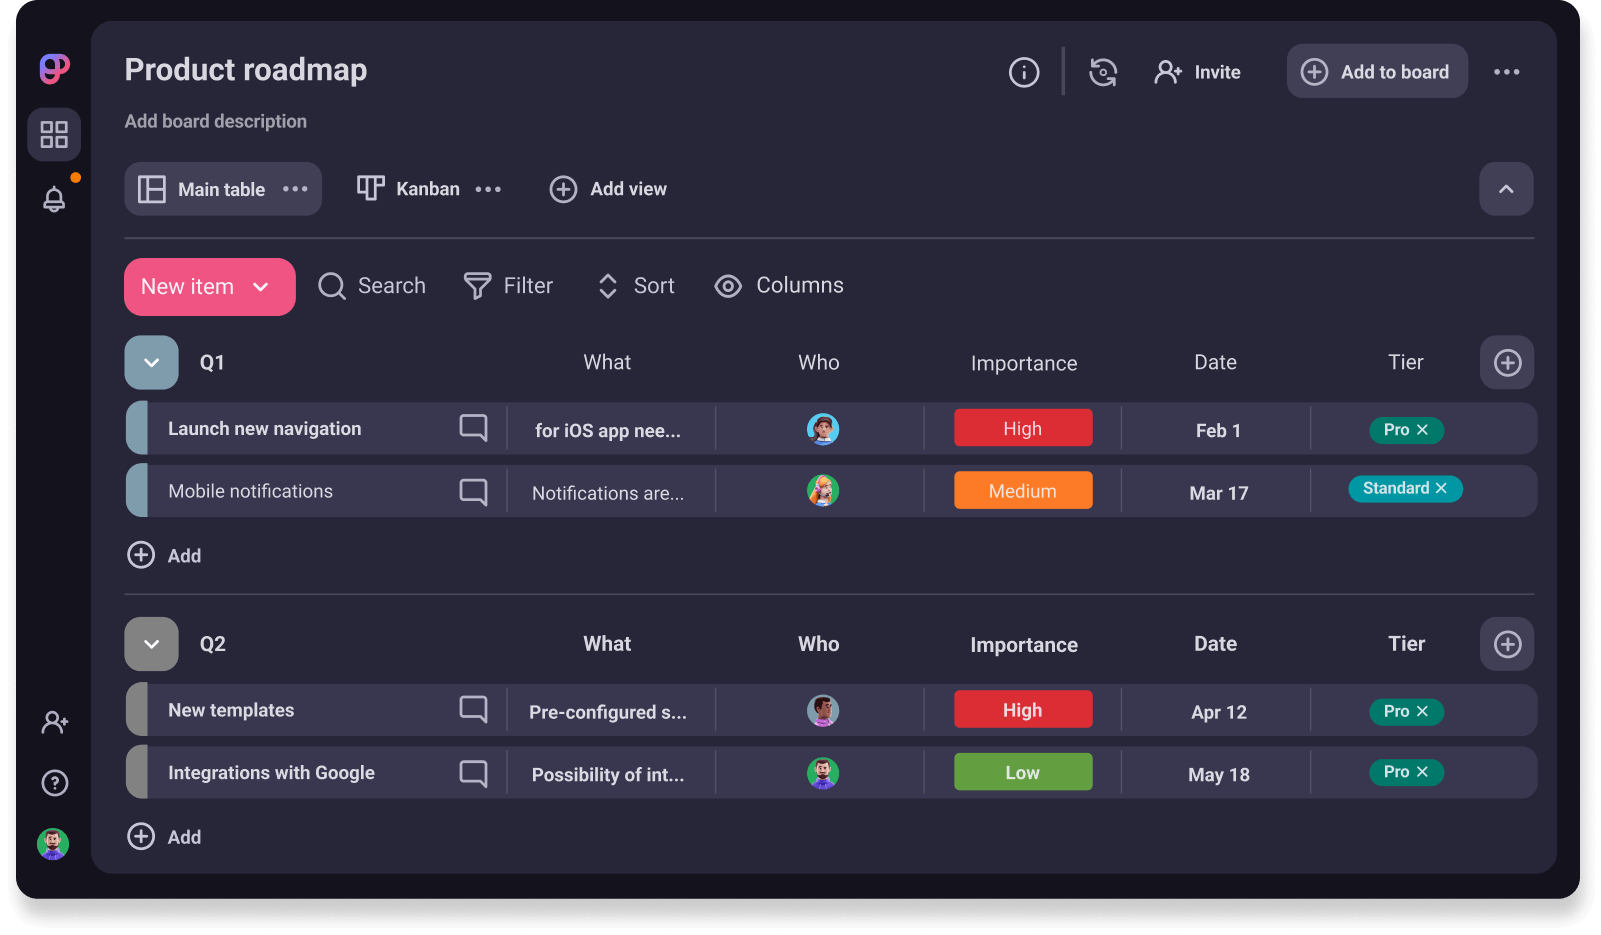
Task: Collapse the Q2 group
Action: pos(151,644)
